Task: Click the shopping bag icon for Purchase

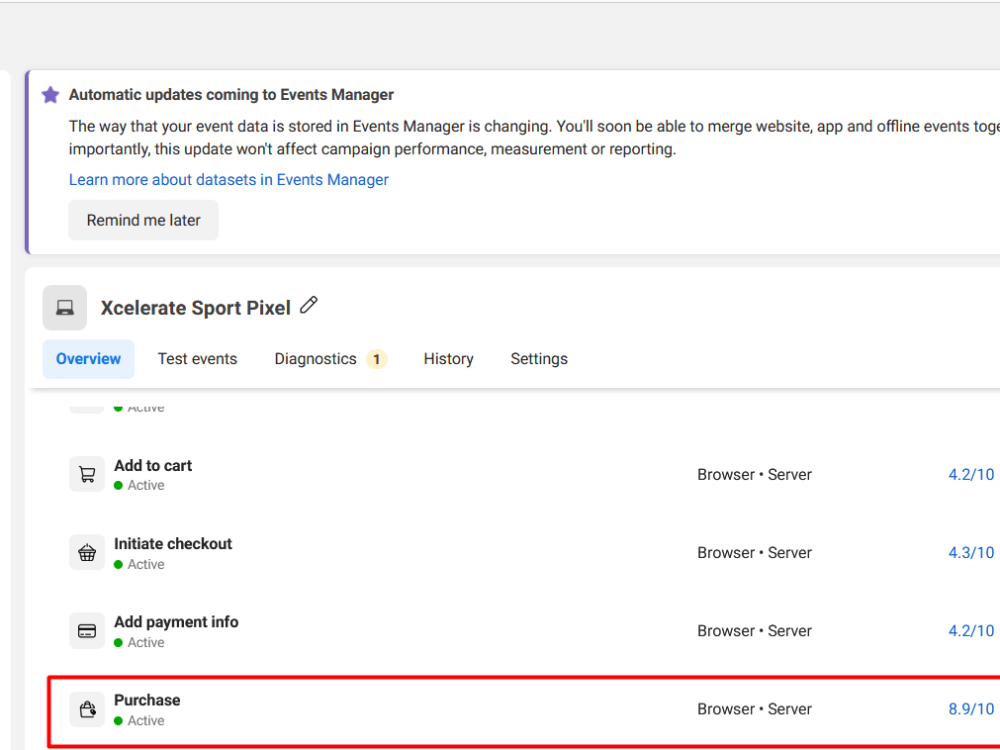Action: pyautogui.click(x=87, y=708)
